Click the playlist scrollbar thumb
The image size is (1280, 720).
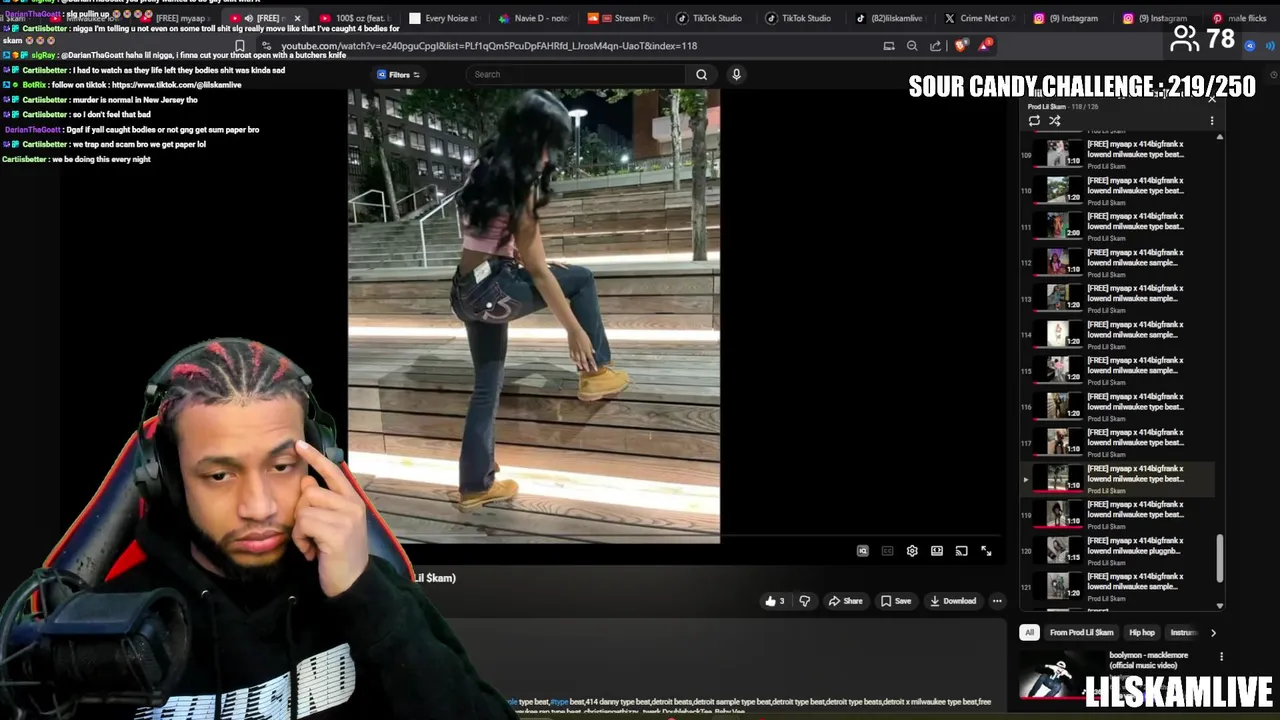click(1219, 558)
